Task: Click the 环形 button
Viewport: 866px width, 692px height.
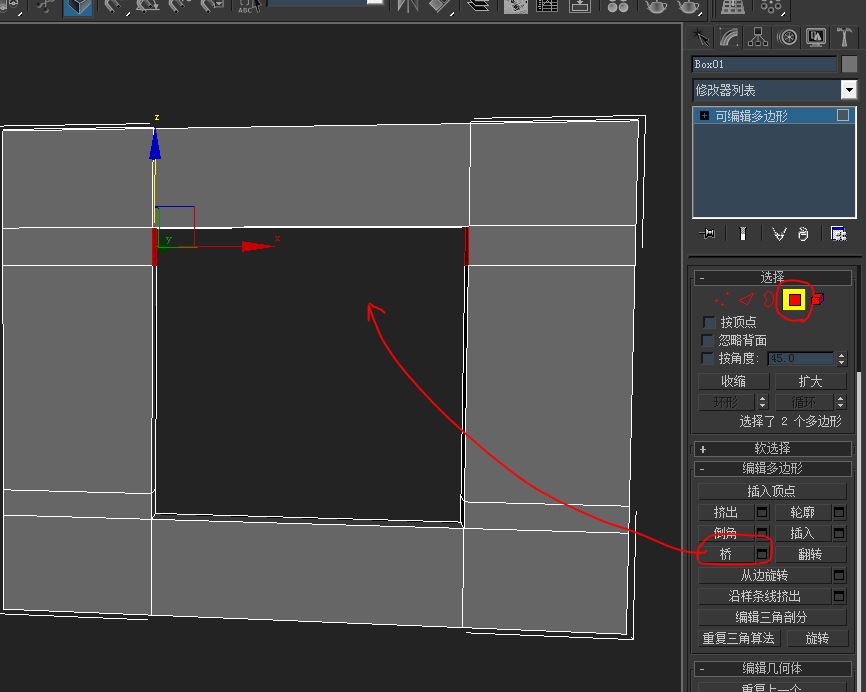Action: point(726,402)
